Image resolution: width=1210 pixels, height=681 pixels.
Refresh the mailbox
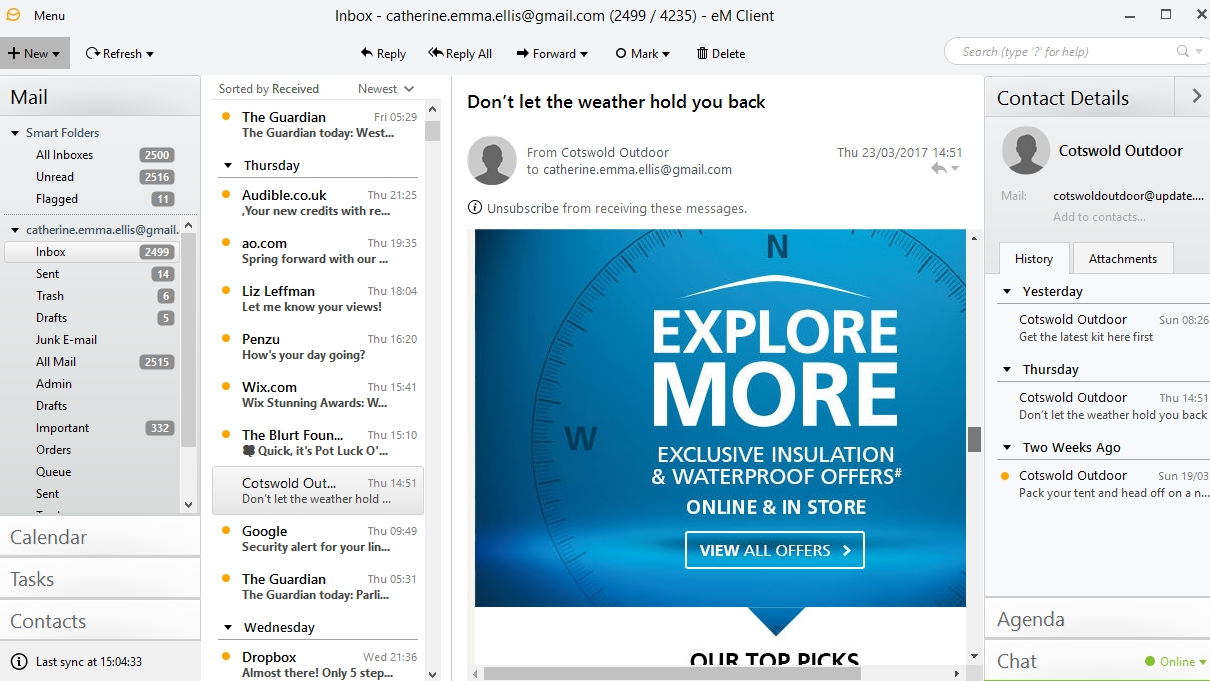[114, 53]
